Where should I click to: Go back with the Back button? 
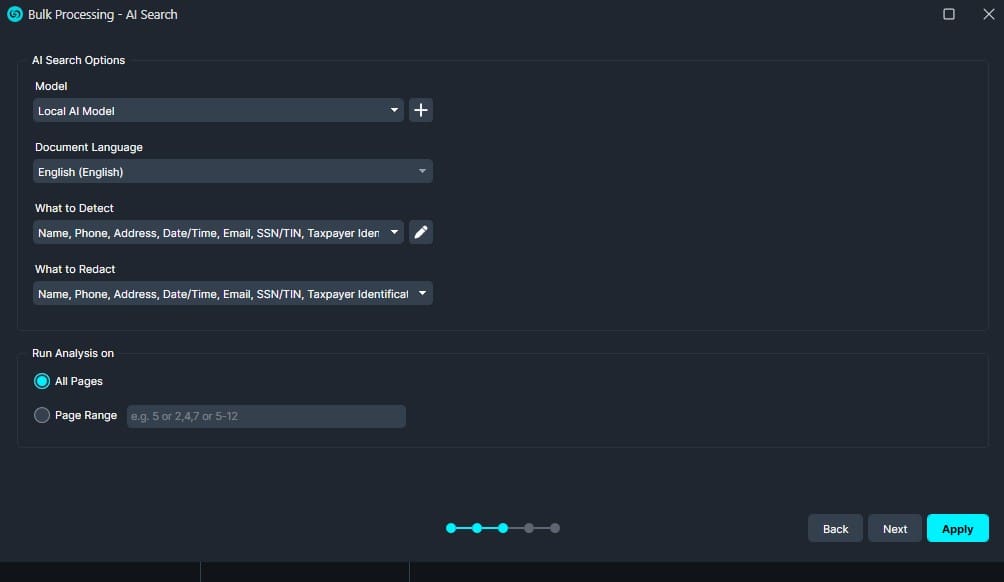(x=835, y=529)
